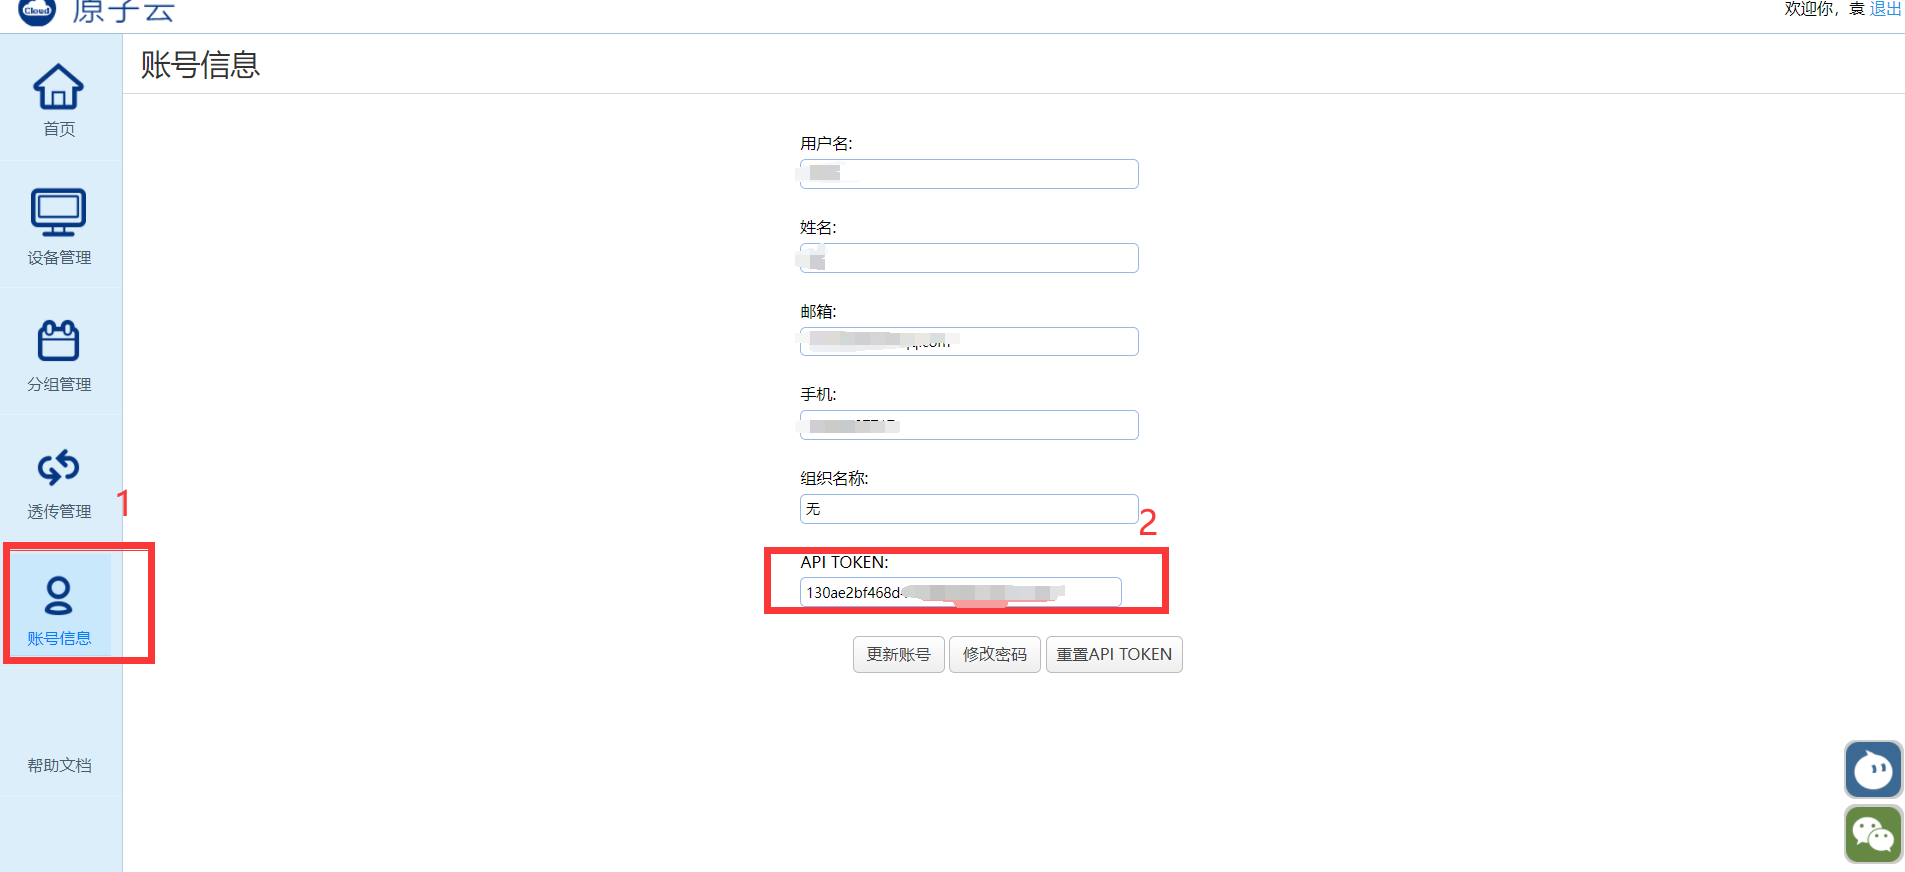Click the 重置API TOKEN button
Screen dimensions: 1905x872
point(1114,654)
